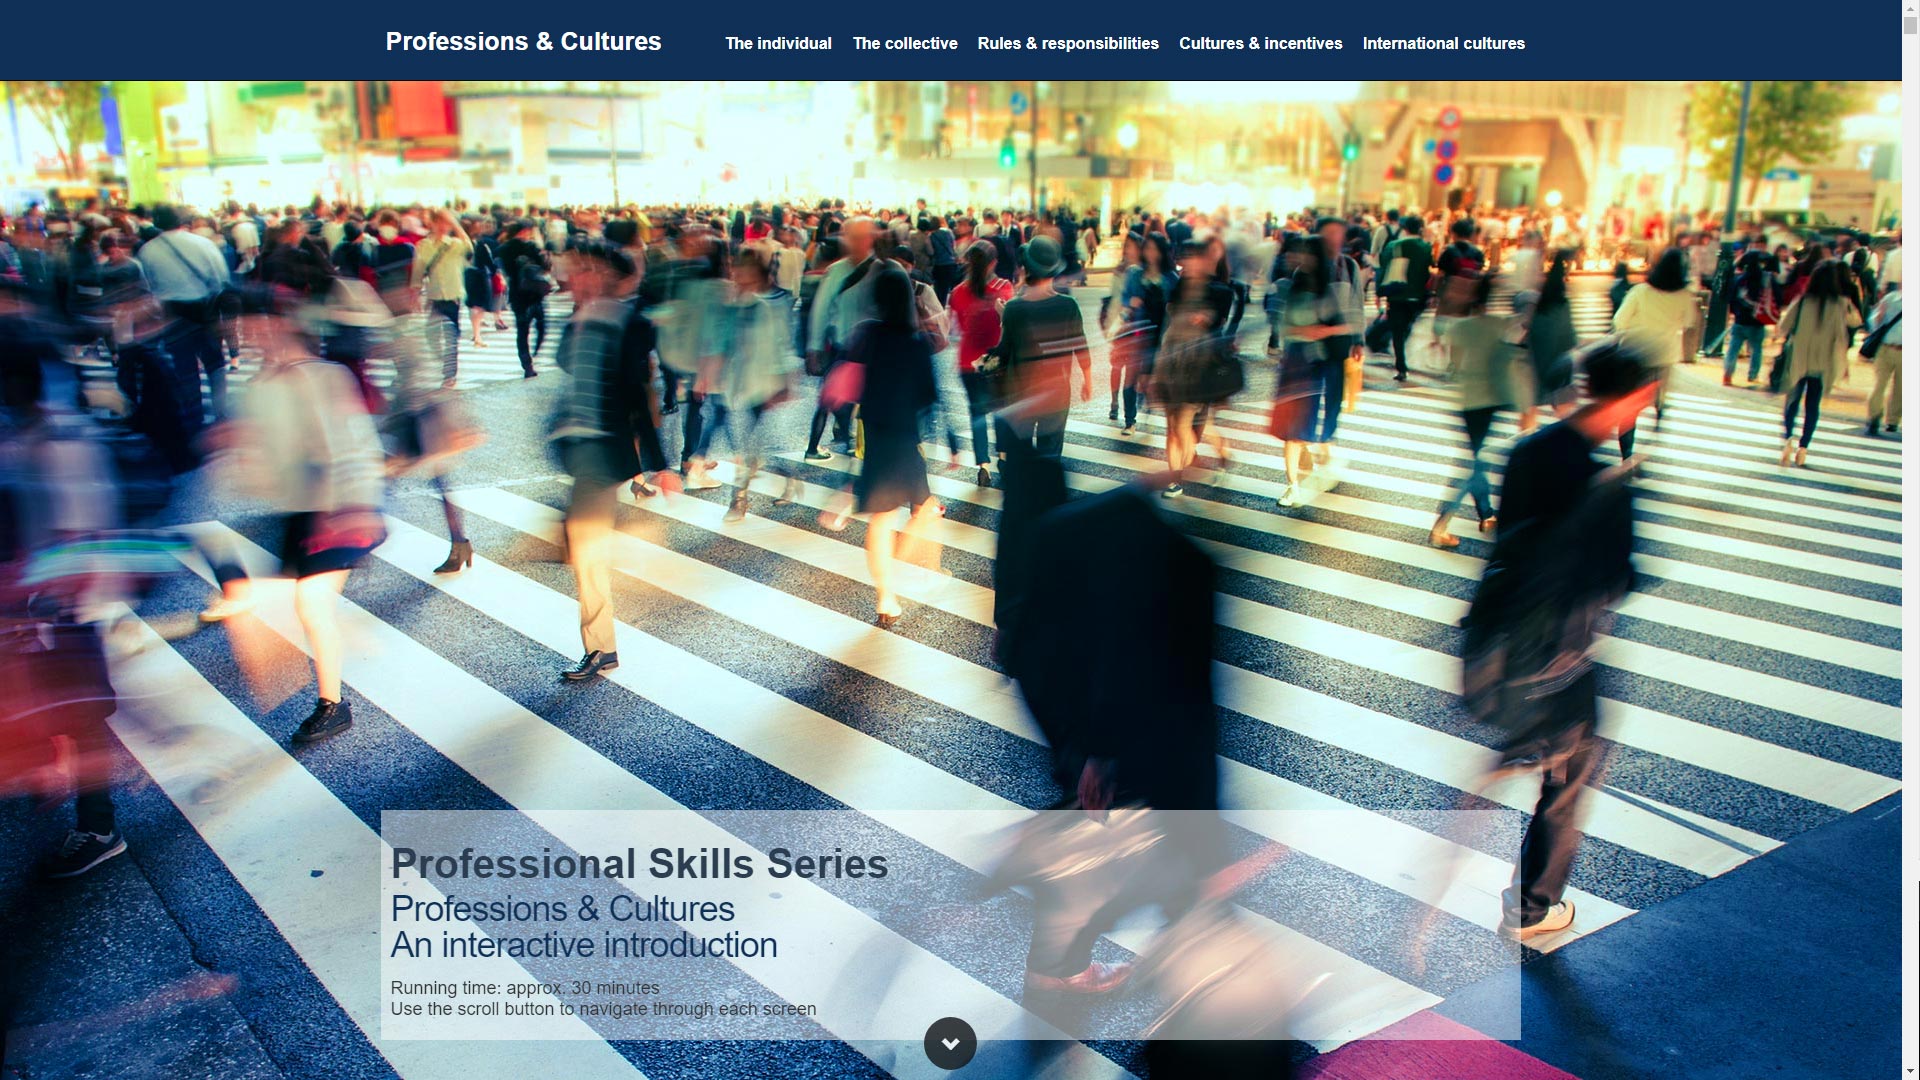Screen dimensions: 1920x1080
Task: Click Professions & Cultures subtitle in intro panel
Action: click(x=562, y=909)
